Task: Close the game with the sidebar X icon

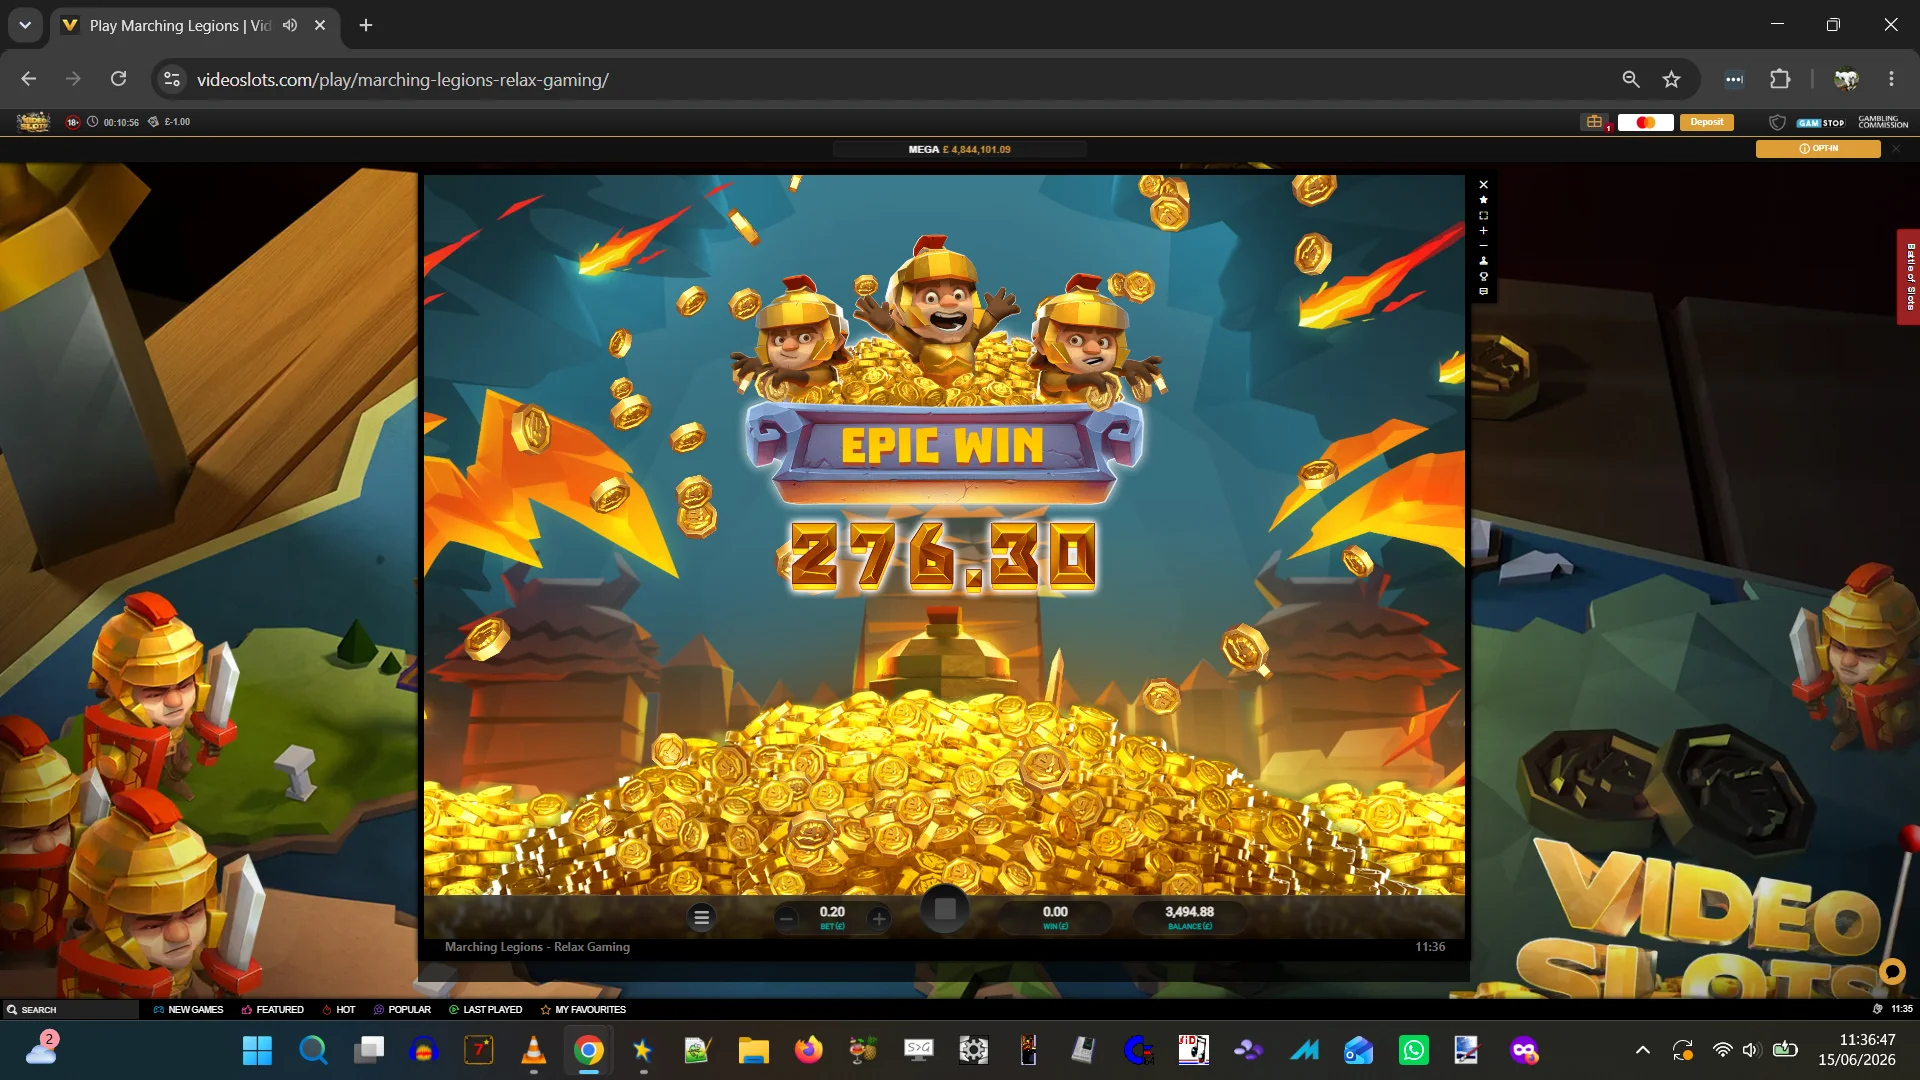Action: 1484,185
